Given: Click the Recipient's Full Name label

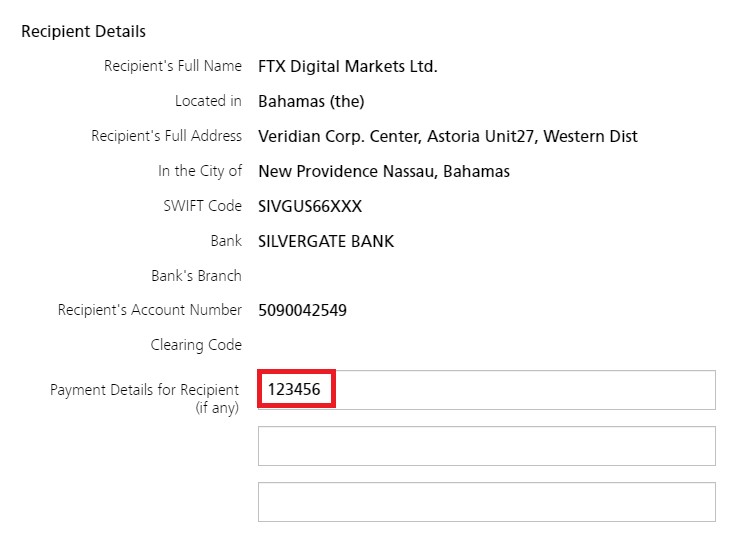Looking at the screenshot, I should [x=173, y=66].
